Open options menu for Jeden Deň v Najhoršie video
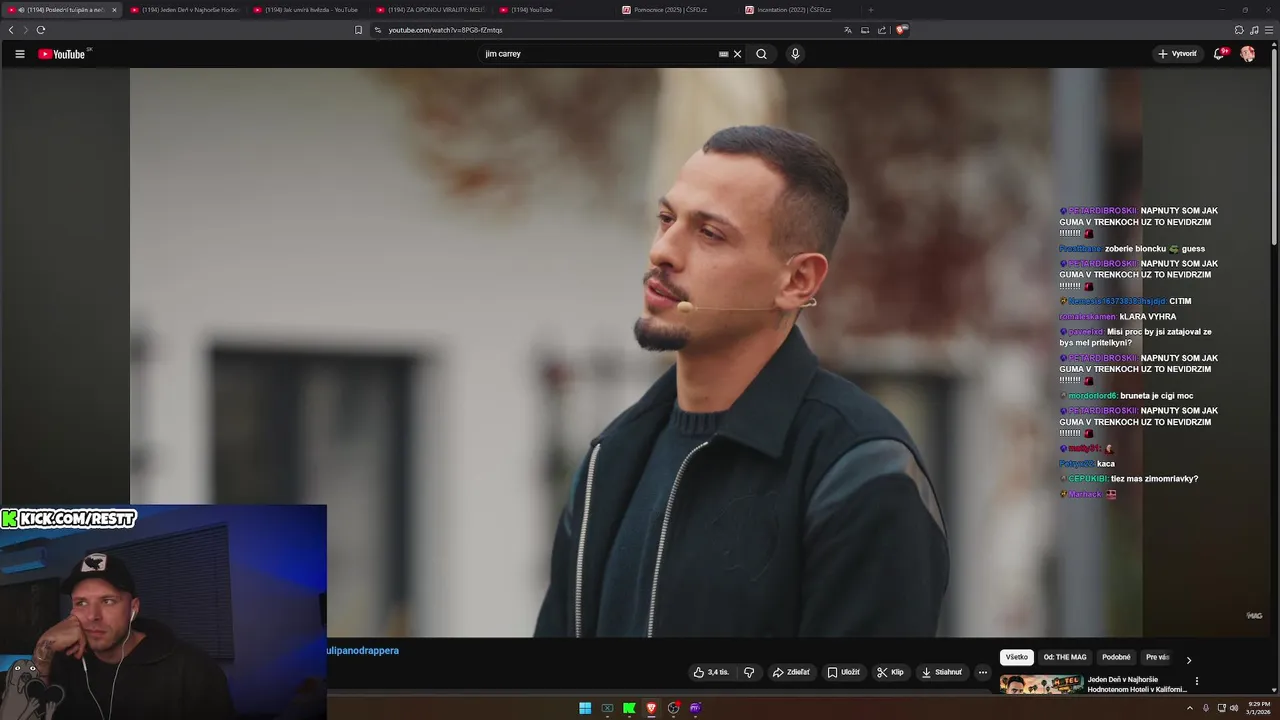The width and height of the screenshot is (1280, 720). coord(1196,681)
